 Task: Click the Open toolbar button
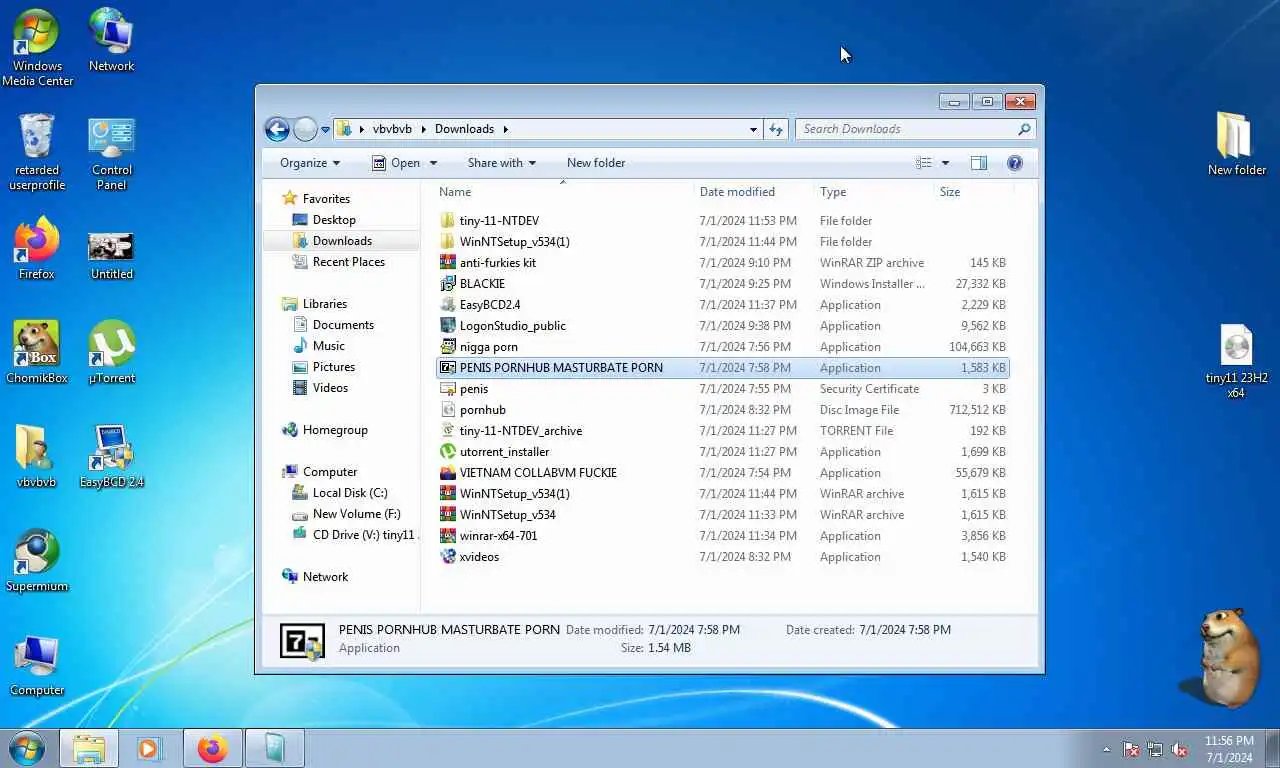[396, 163]
